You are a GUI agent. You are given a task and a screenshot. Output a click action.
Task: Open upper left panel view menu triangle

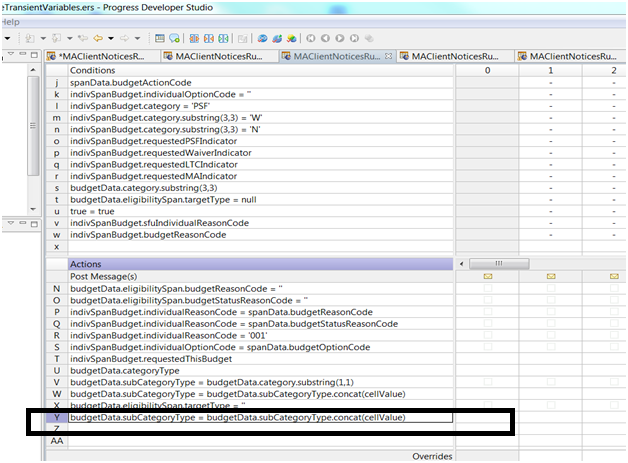click(x=11, y=54)
